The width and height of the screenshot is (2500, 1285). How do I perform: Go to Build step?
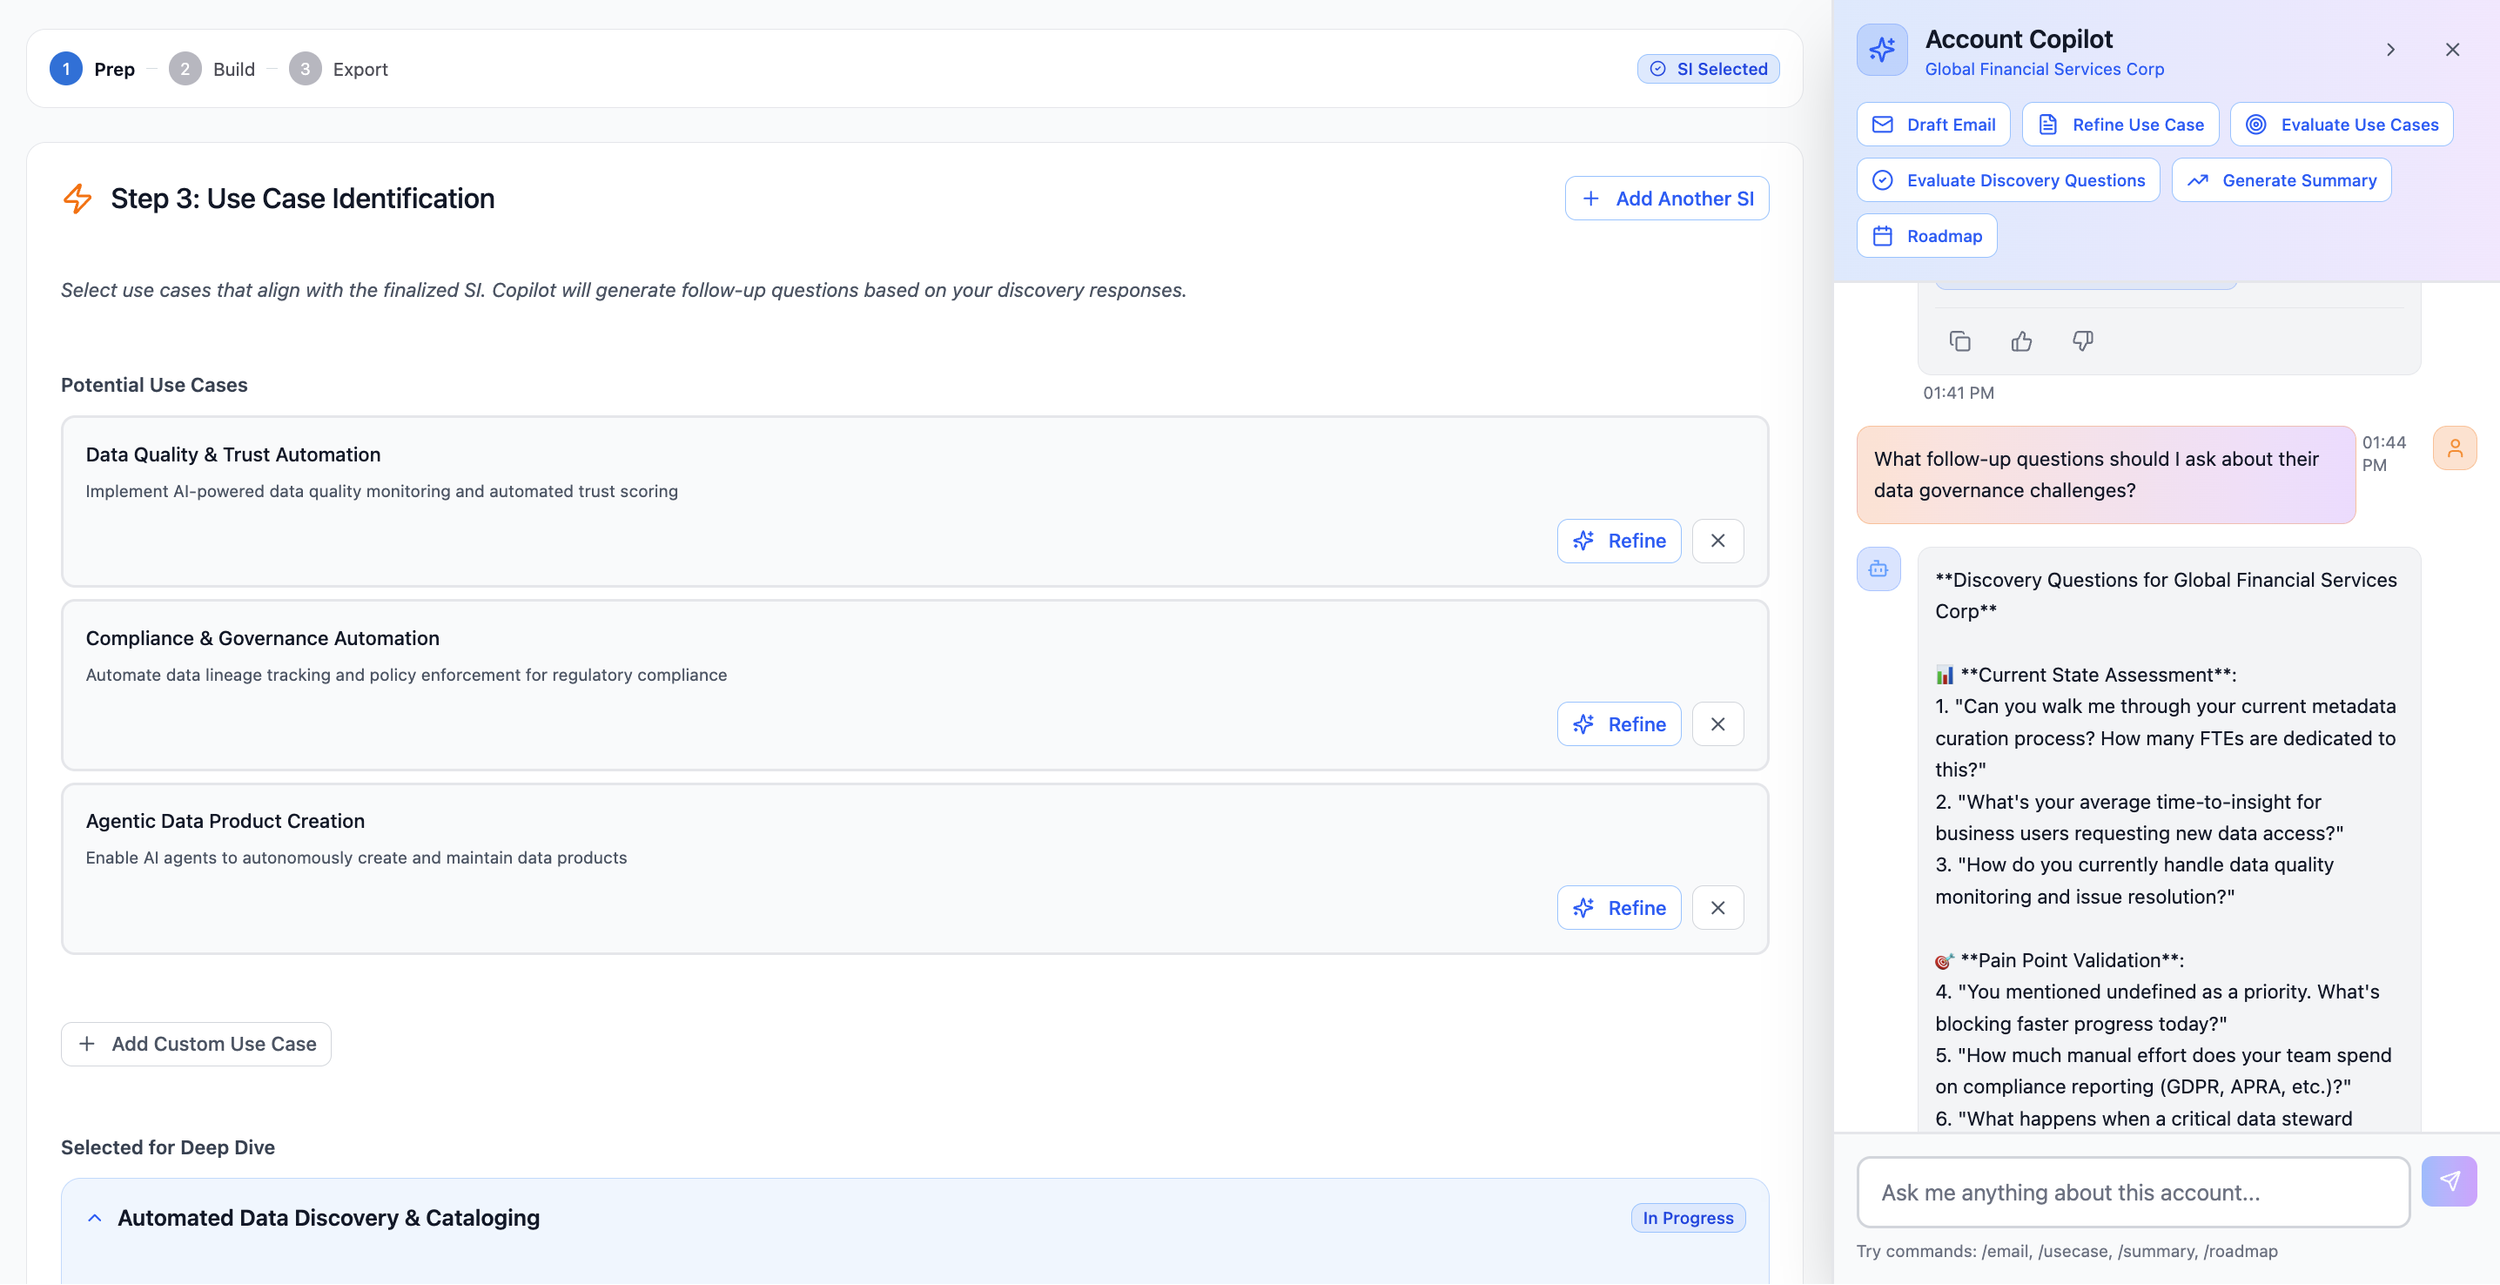click(213, 69)
